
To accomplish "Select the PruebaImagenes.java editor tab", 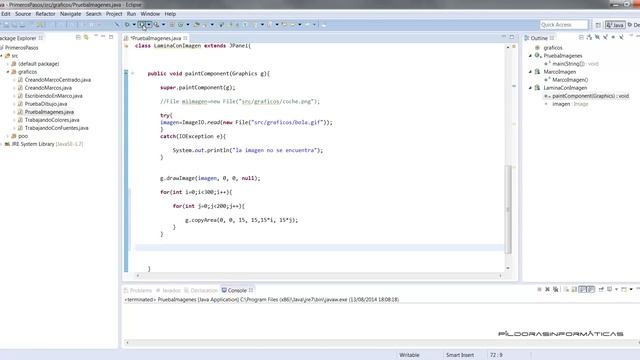I will pos(156,38).
